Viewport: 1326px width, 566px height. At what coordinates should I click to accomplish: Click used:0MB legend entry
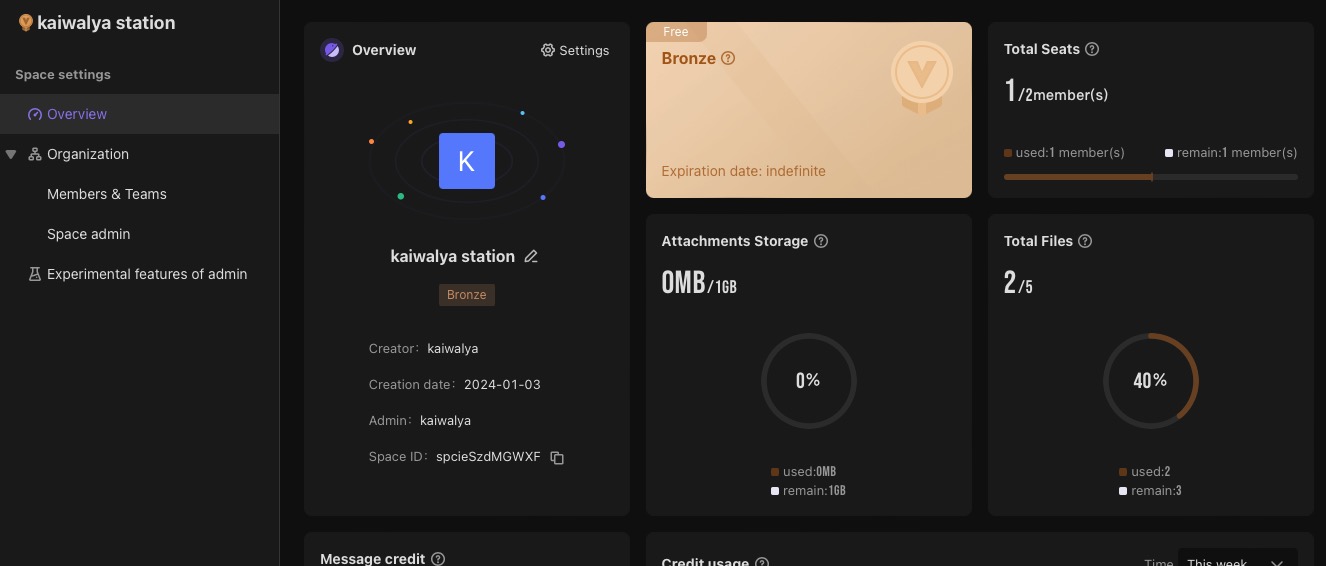coord(803,472)
